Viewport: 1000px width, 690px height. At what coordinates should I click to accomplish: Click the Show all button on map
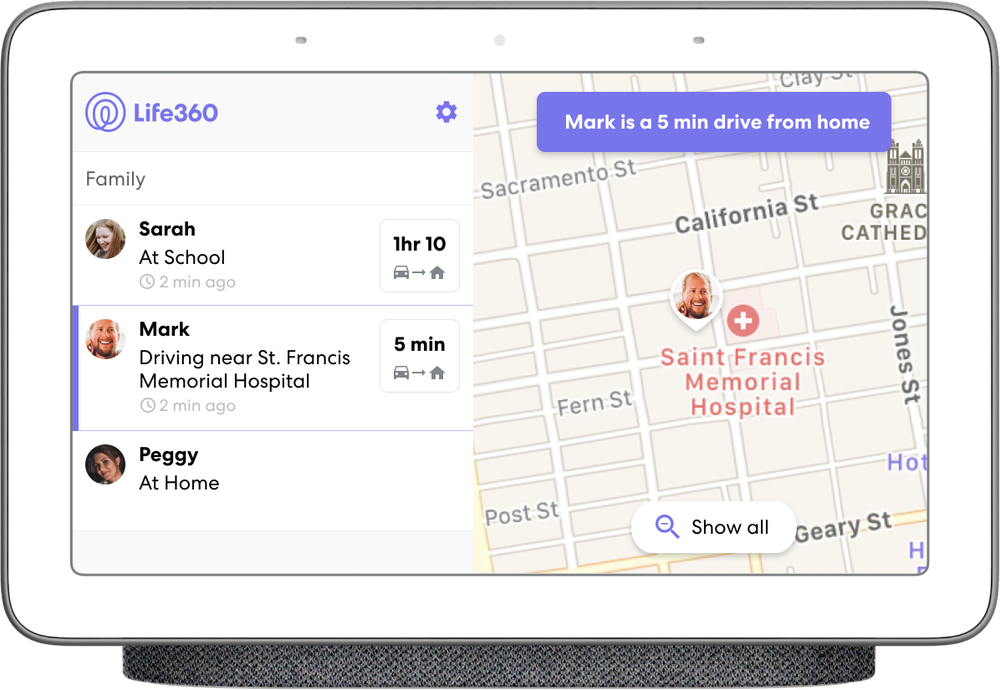pos(713,527)
